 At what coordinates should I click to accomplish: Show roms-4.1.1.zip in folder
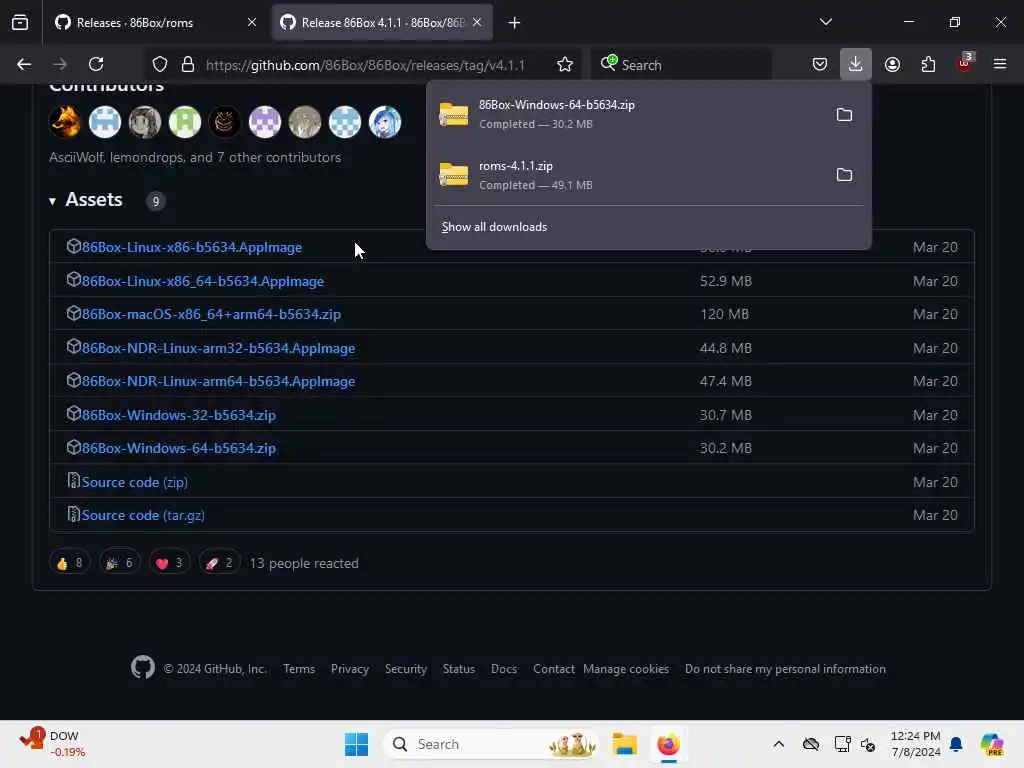click(844, 175)
